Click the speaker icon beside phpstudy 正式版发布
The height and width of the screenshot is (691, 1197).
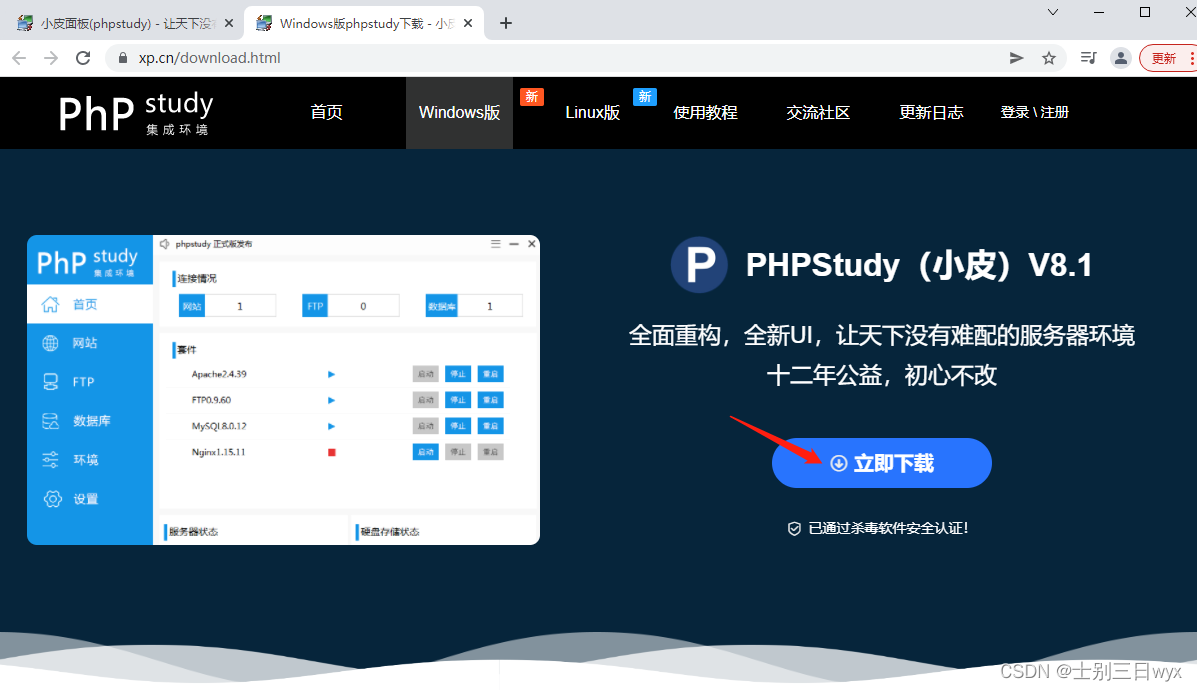click(164, 243)
